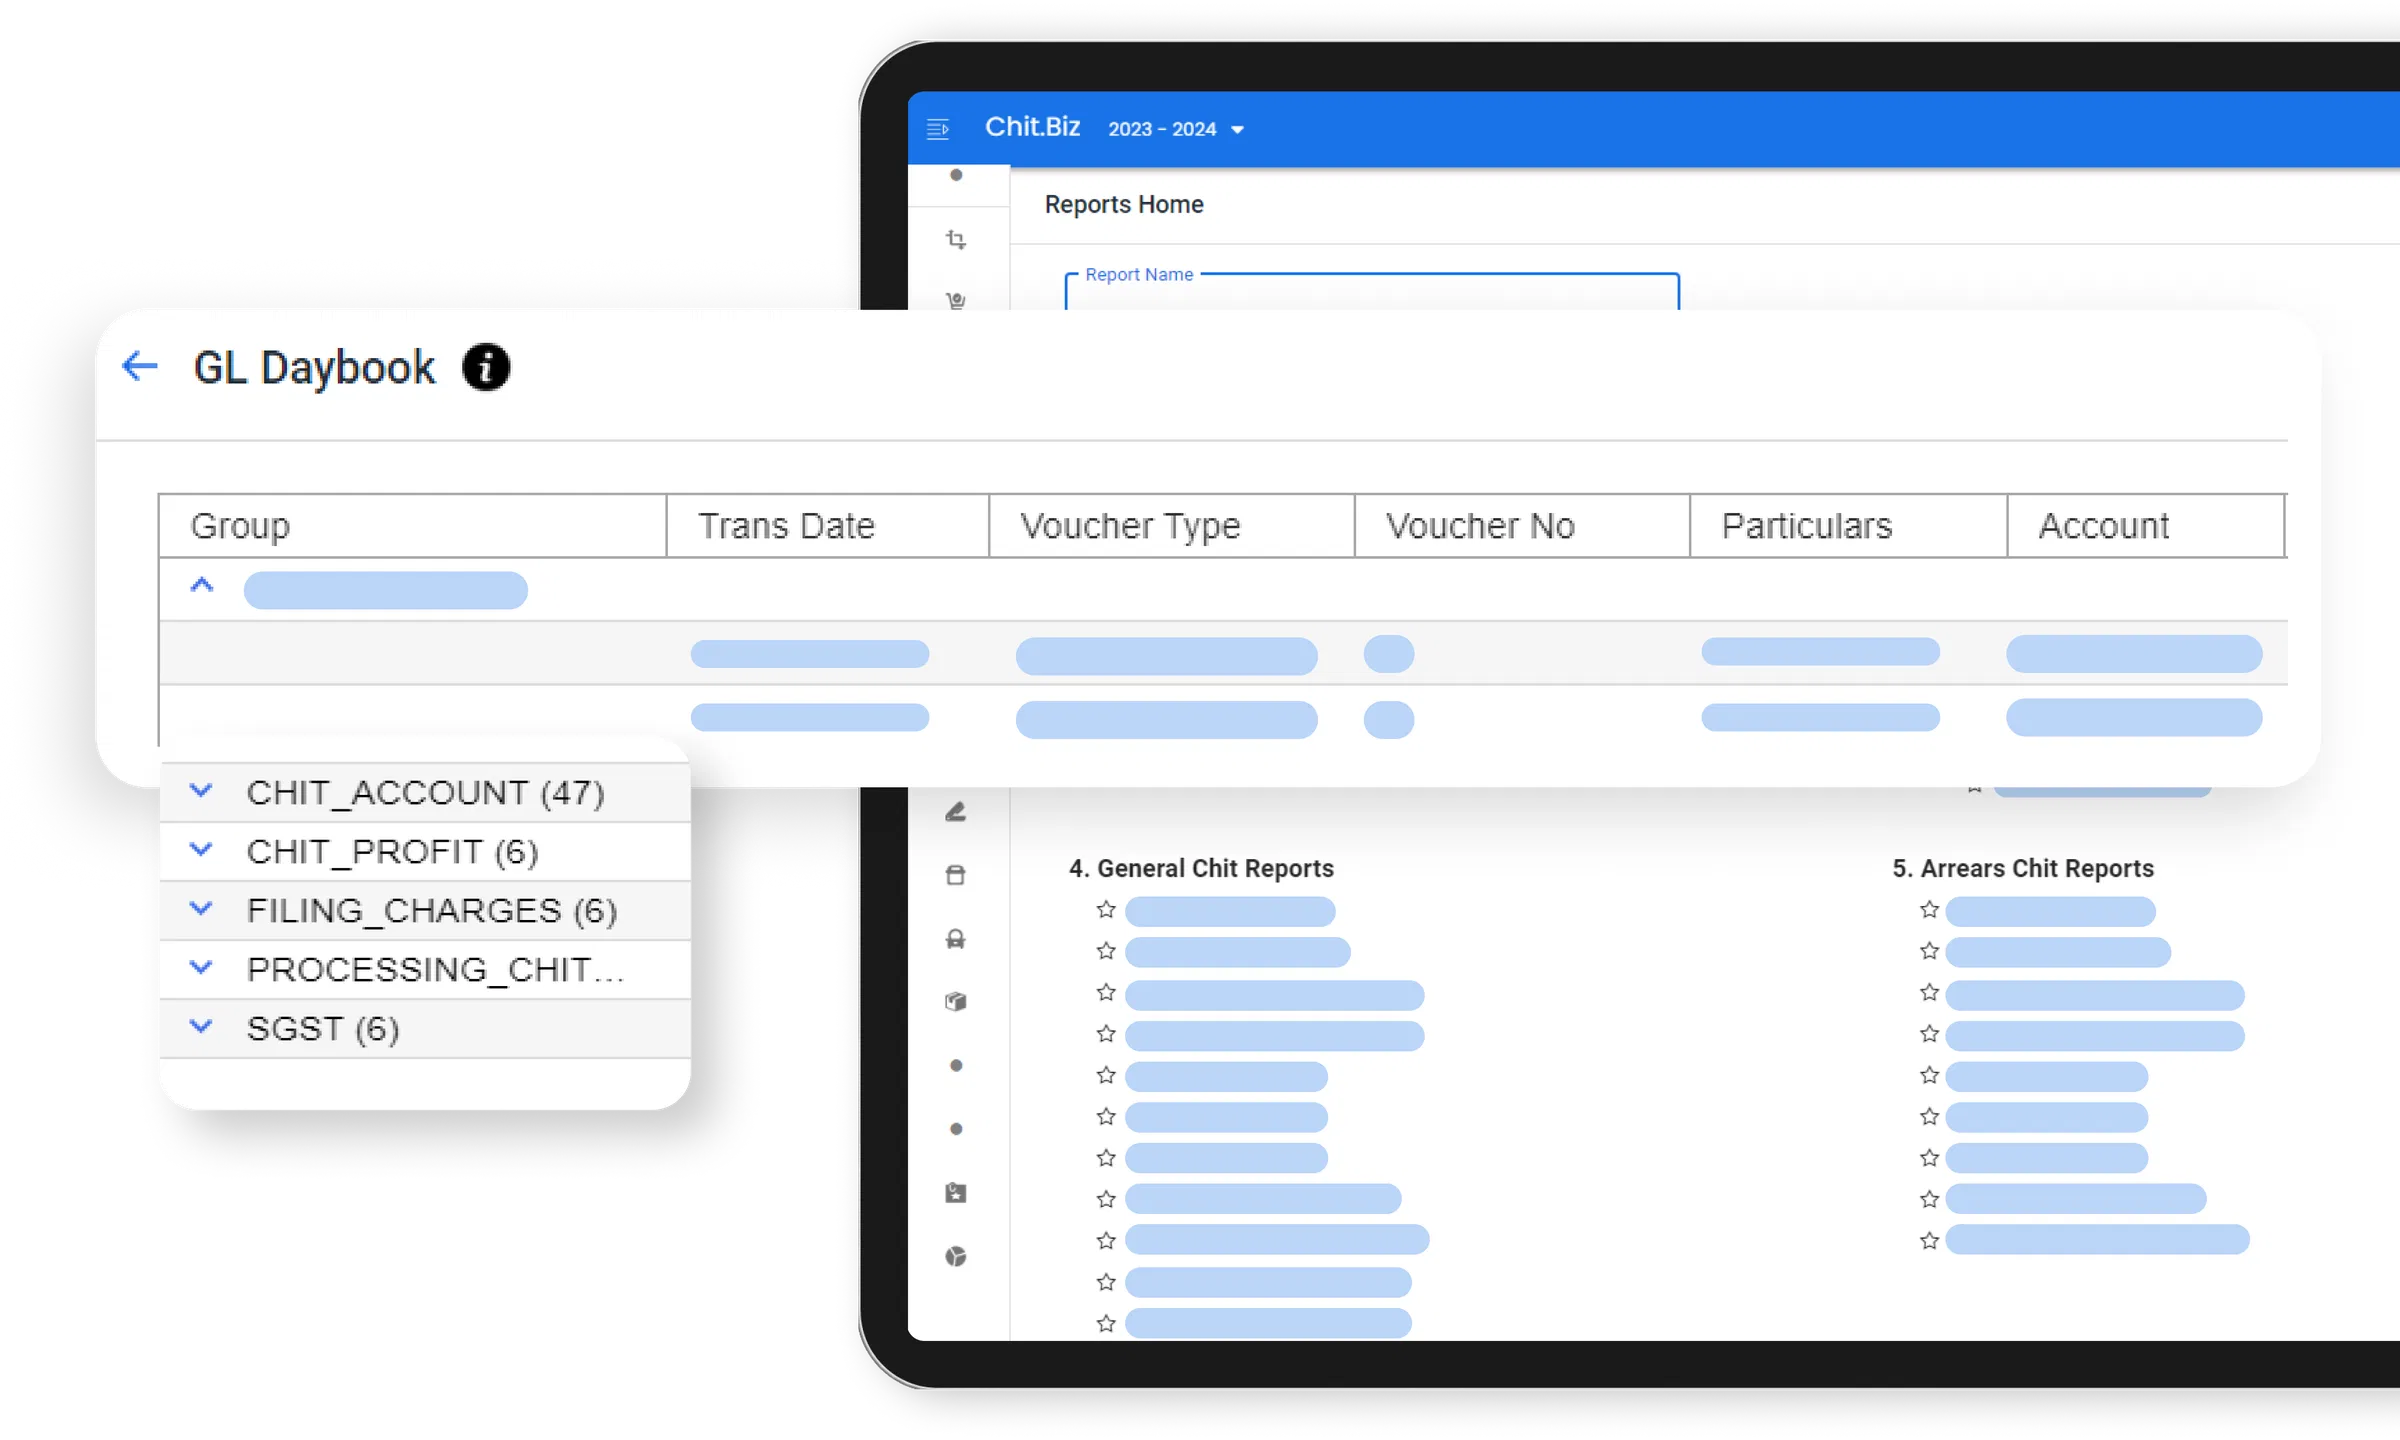Click the Reports Home page title
Viewport: 2400px width, 1440px height.
1124,204
